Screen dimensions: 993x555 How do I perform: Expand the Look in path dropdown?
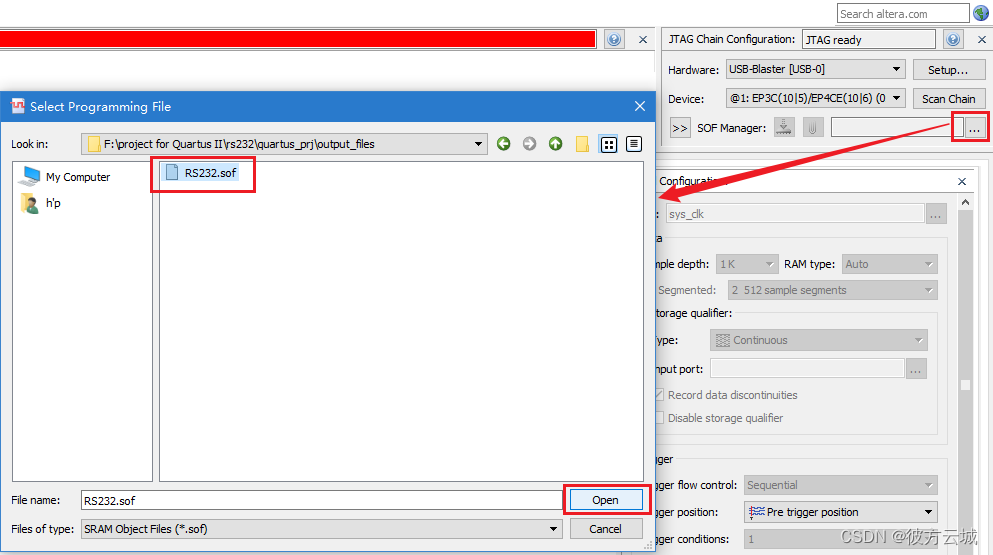pos(478,144)
